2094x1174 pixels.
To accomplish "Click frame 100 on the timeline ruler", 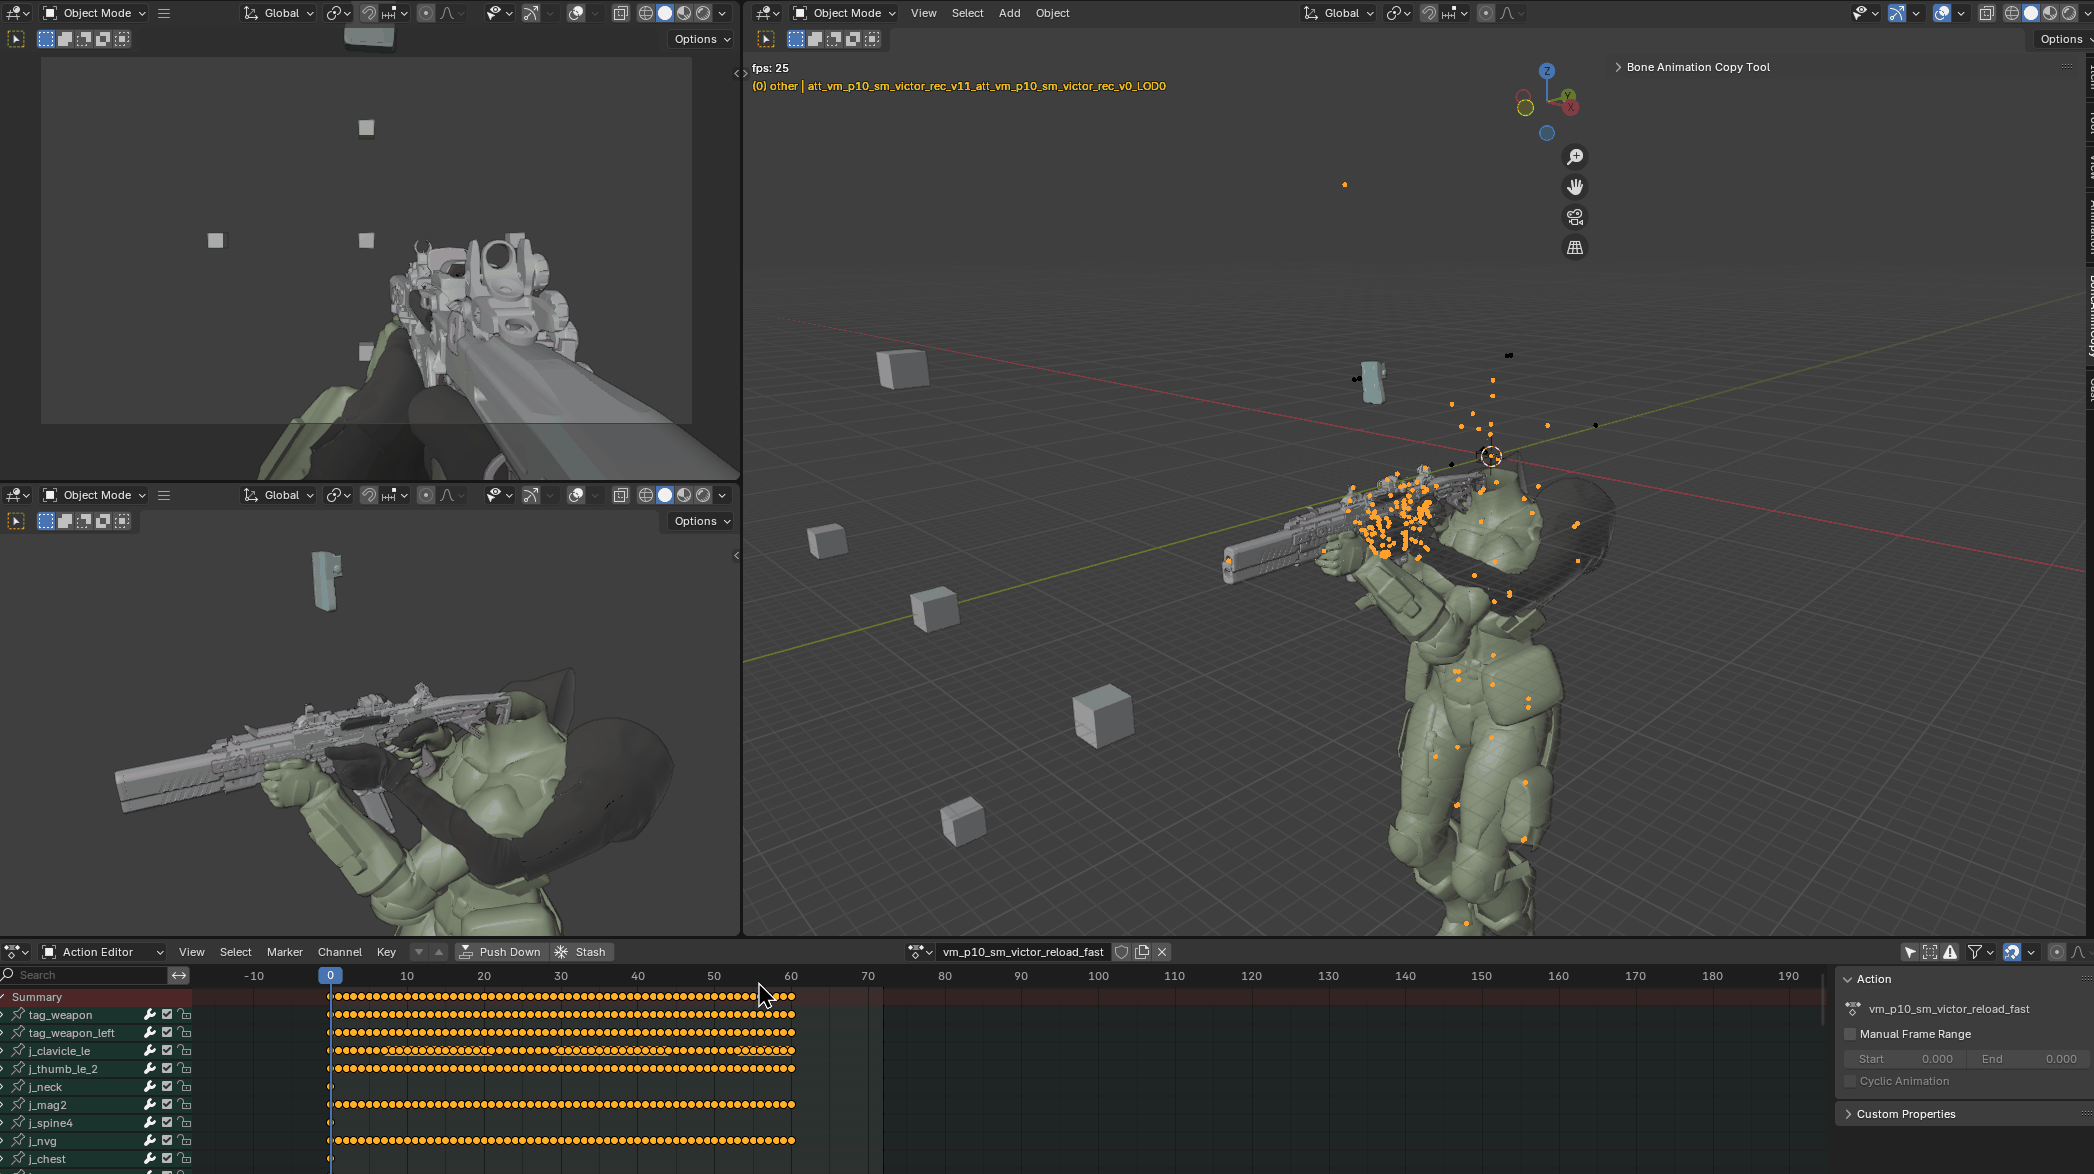I will 1098,976.
